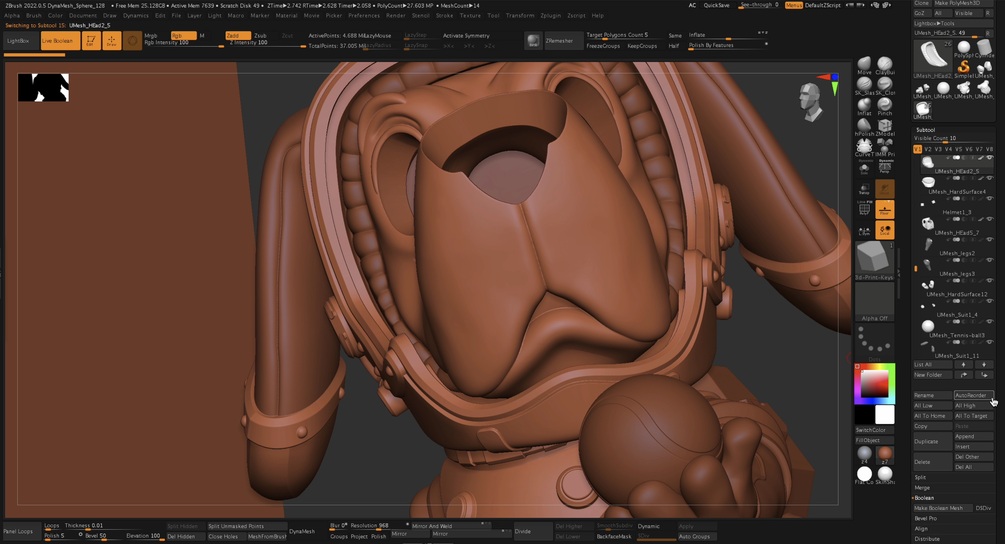Expand the Merge section
The width and height of the screenshot is (1005, 544).
(922, 488)
